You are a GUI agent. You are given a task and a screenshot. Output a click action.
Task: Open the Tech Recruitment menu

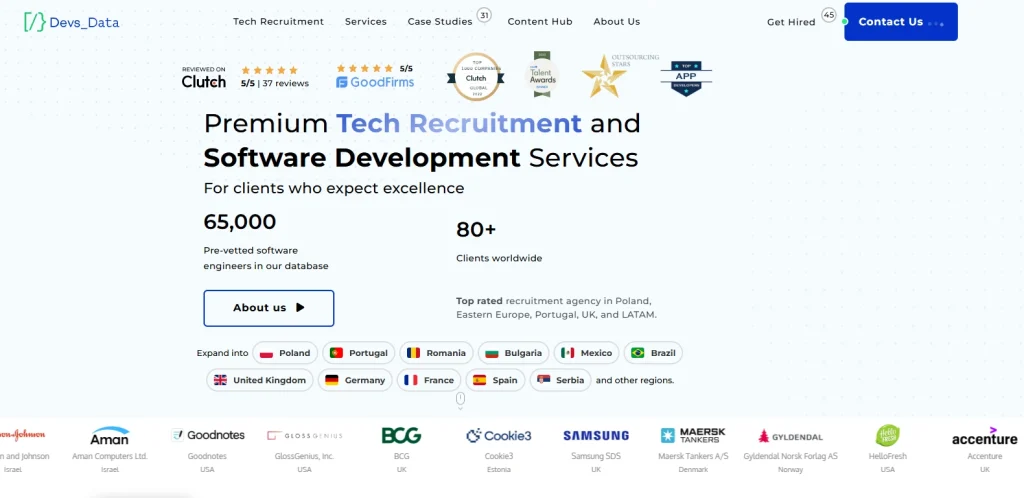click(x=278, y=22)
